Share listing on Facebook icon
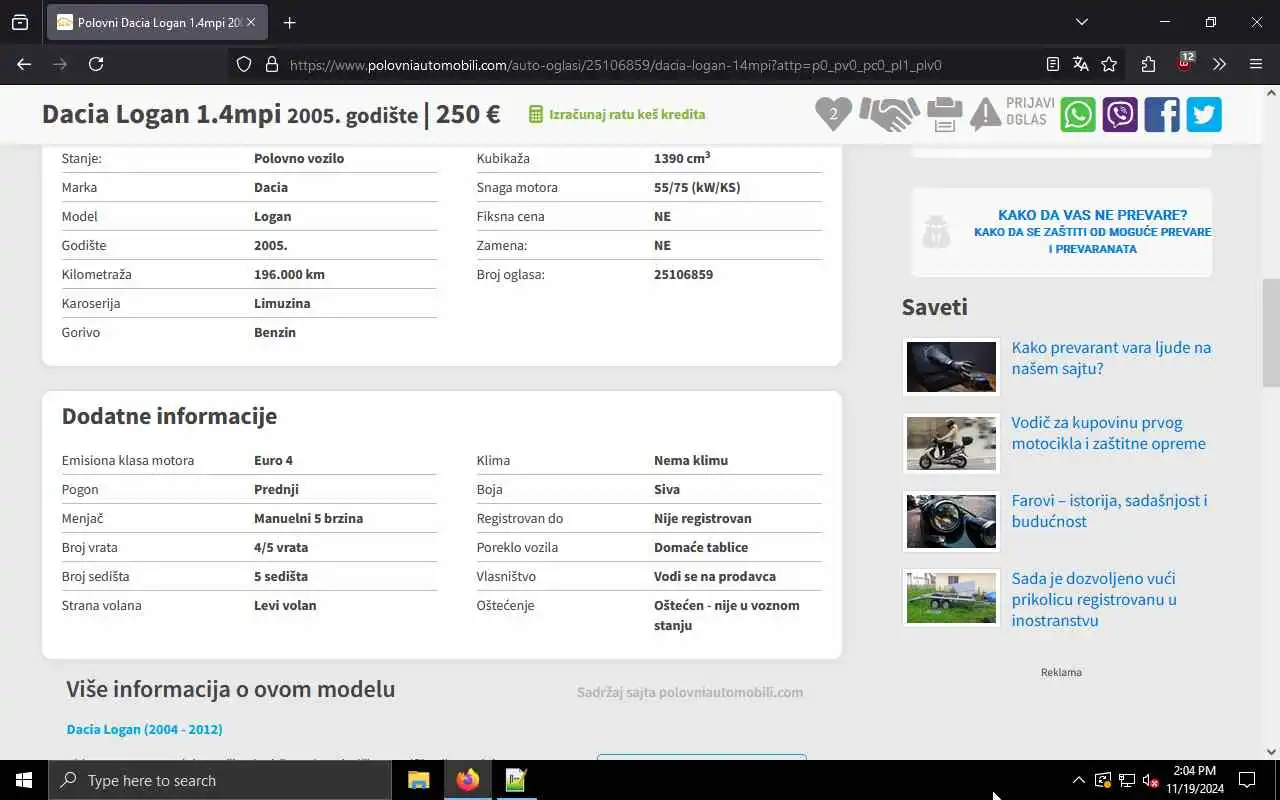Image resolution: width=1280 pixels, height=800 pixels. click(1162, 114)
